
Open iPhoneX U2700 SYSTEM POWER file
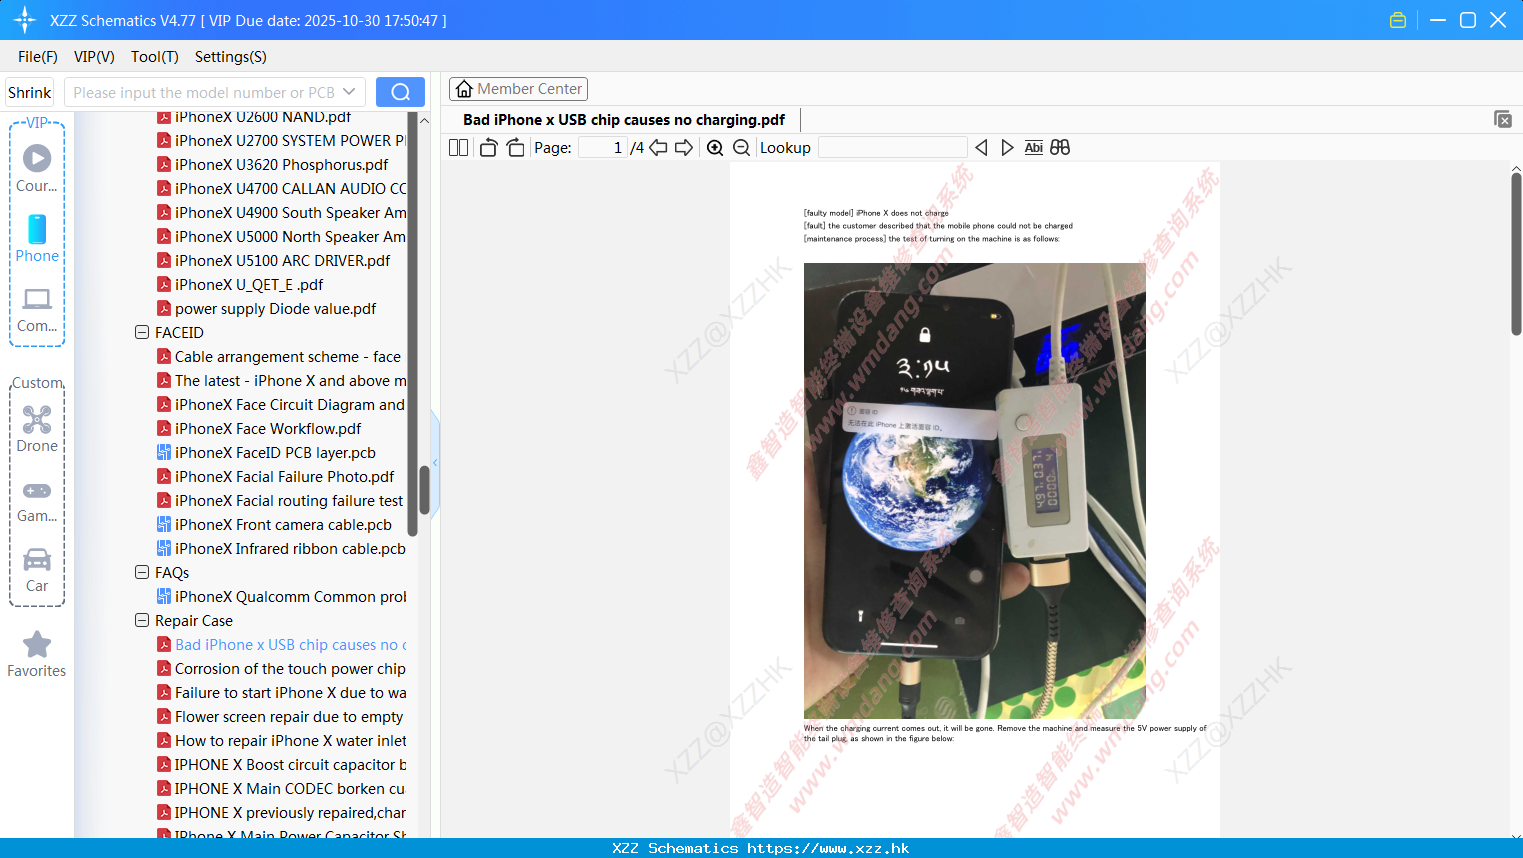[282, 141]
